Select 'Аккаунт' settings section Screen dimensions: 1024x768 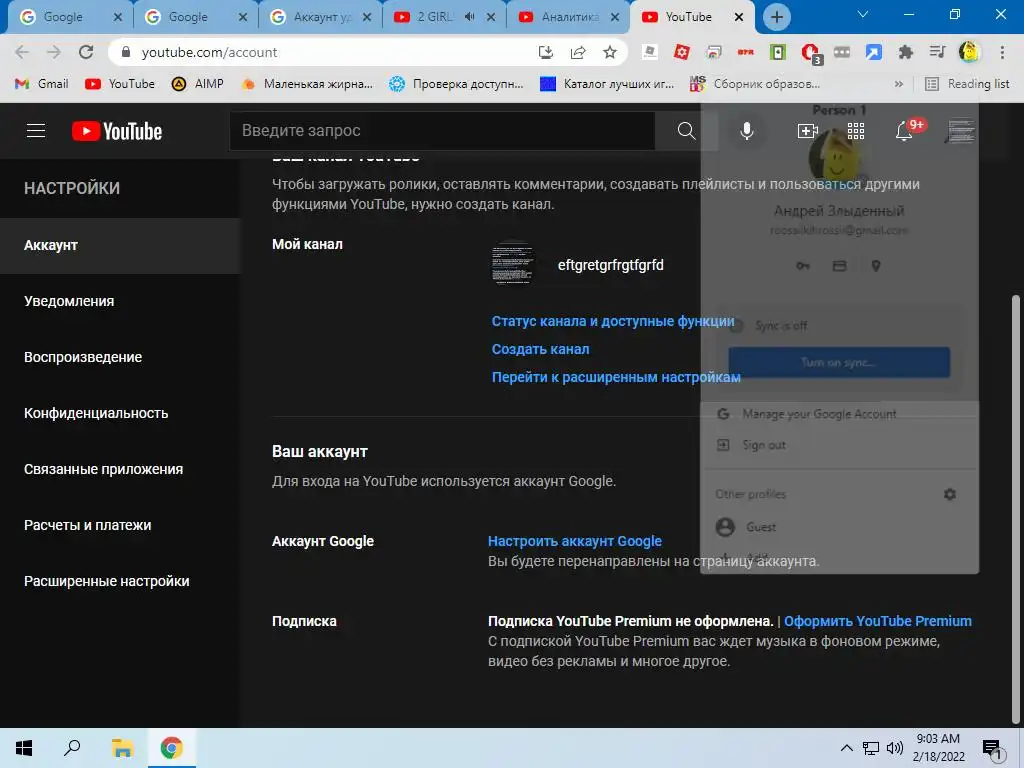click(120, 246)
